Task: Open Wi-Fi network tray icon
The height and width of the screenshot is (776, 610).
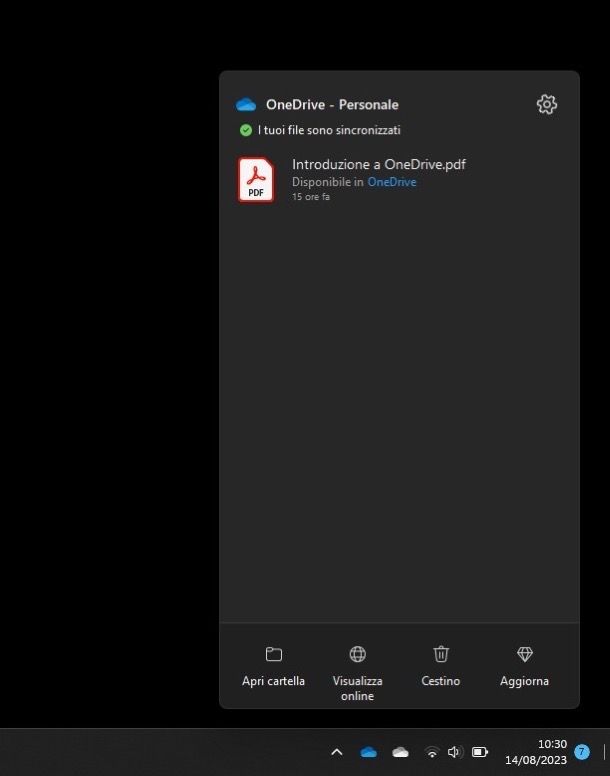Action: coord(432,752)
